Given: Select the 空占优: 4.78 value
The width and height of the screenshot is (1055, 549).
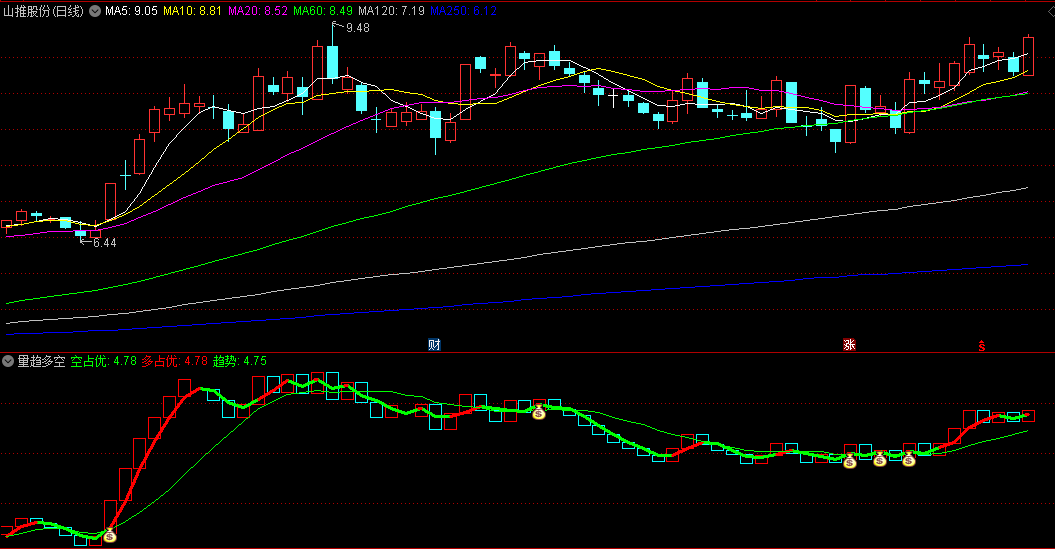Looking at the screenshot, I should [104, 361].
